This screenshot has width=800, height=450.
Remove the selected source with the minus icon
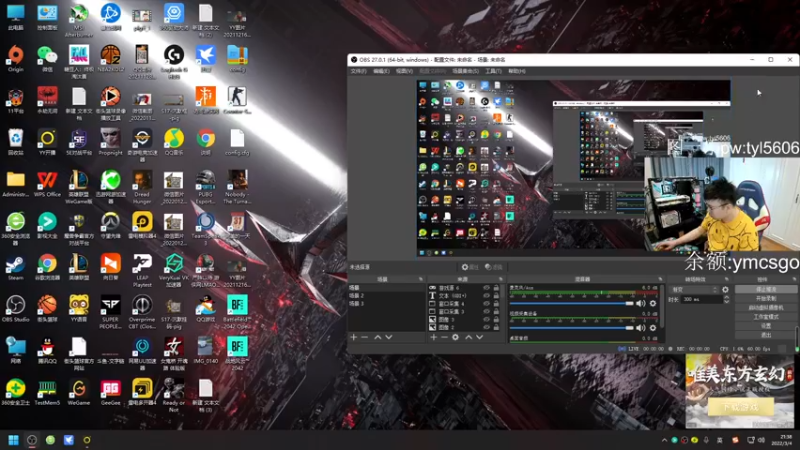pyautogui.click(x=444, y=337)
